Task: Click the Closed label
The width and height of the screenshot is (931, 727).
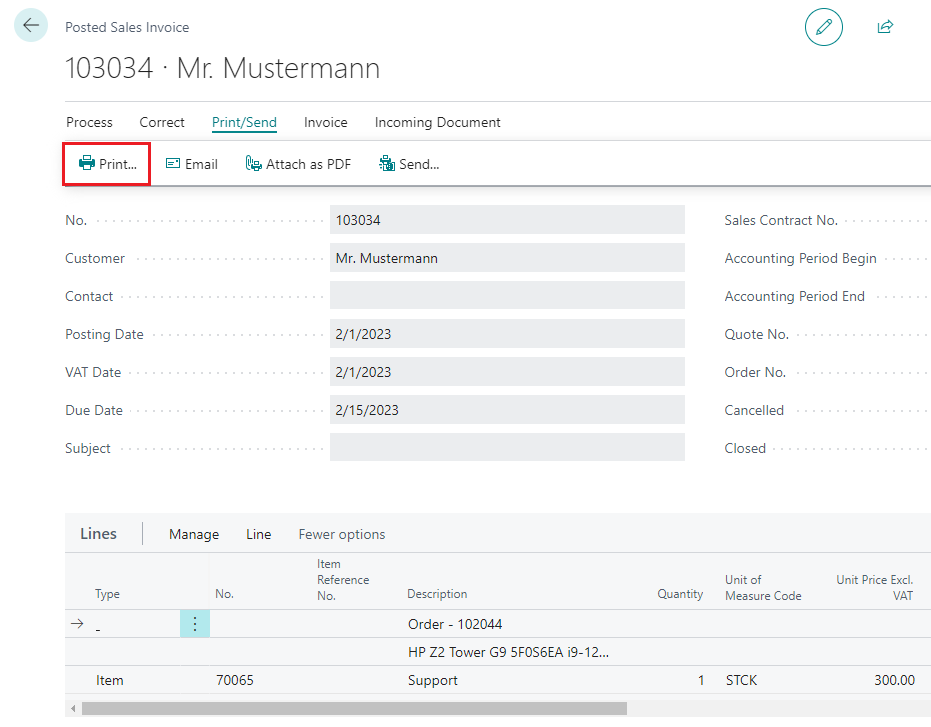Action: 745,448
